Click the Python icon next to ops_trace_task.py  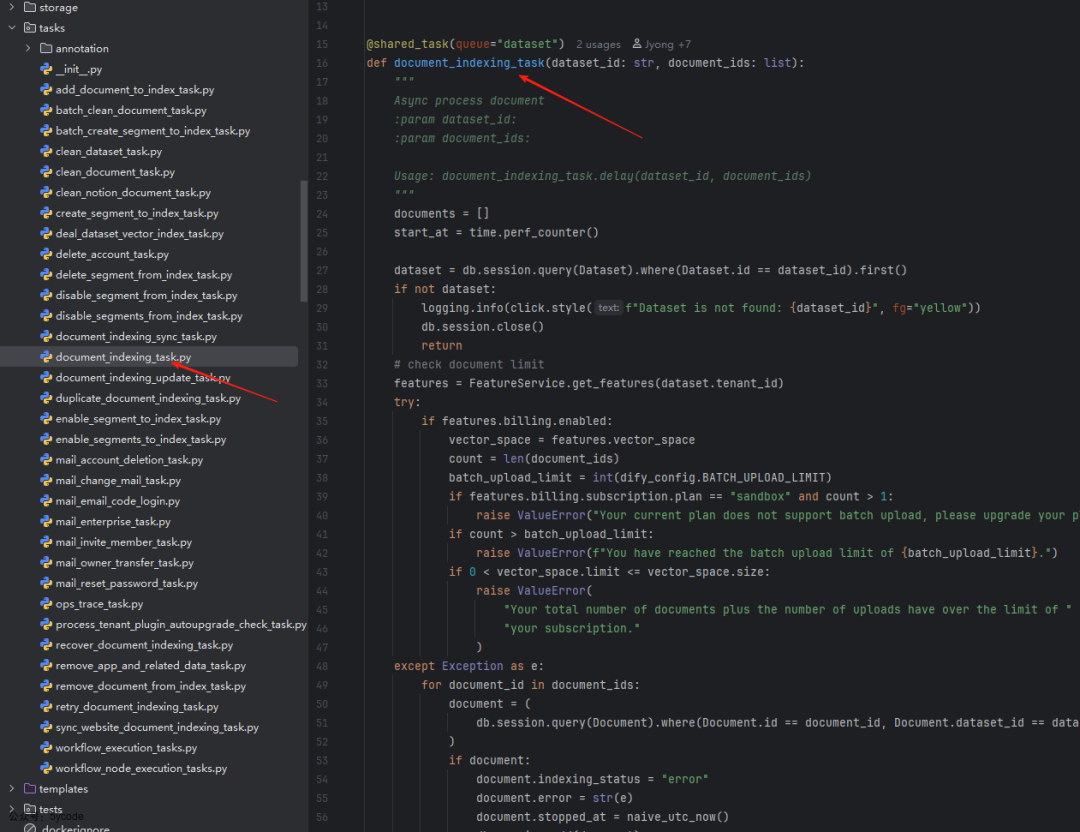(x=46, y=604)
